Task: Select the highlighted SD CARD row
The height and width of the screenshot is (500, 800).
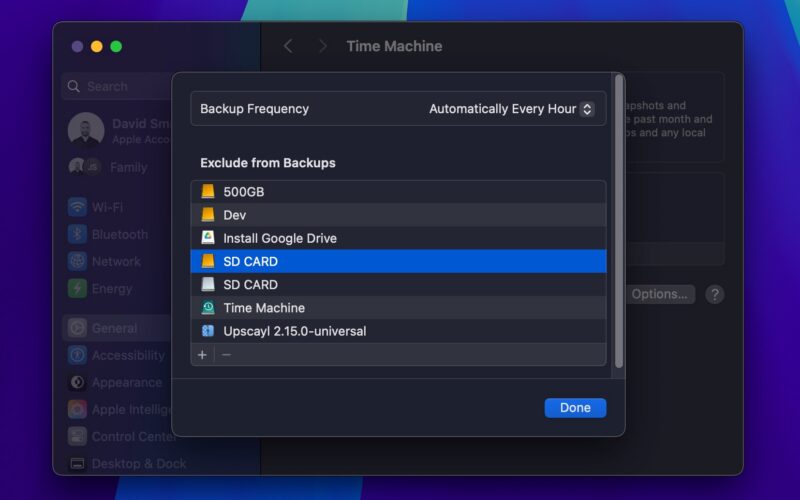Action: coord(398,261)
